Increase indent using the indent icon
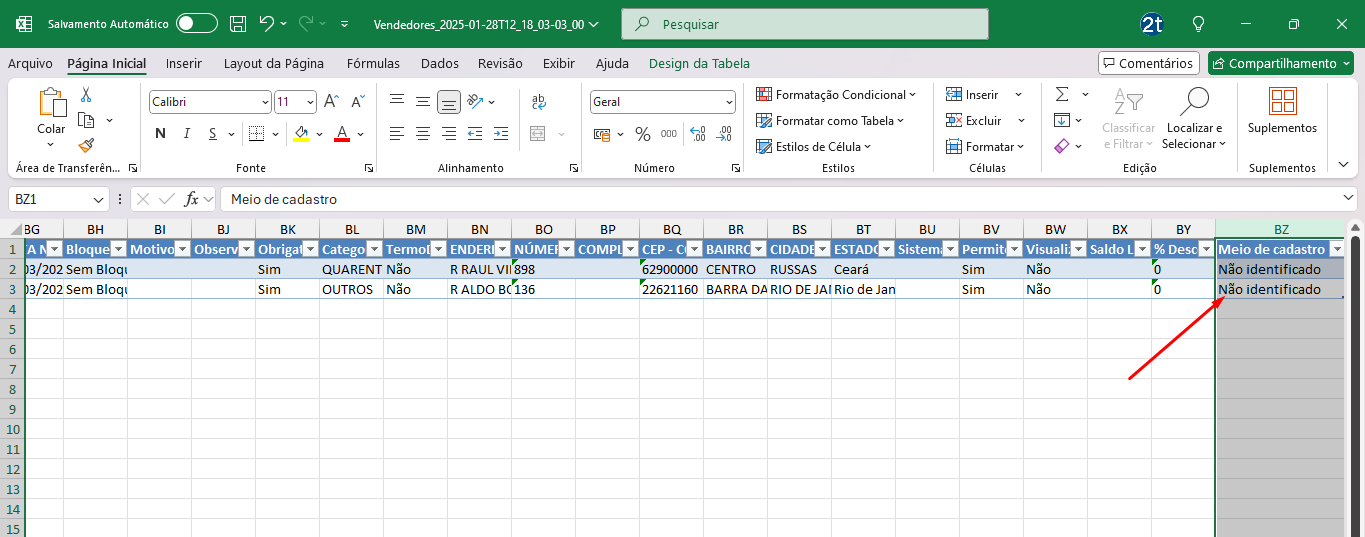Image resolution: width=1365 pixels, height=537 pixels. [501, 134]
